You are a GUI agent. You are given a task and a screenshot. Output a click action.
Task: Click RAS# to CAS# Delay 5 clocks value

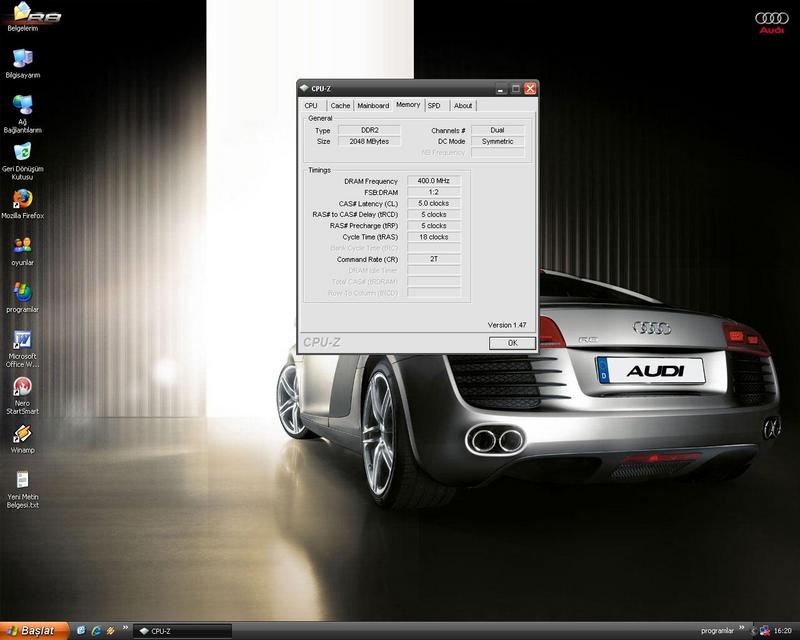(x=434, y=214)
